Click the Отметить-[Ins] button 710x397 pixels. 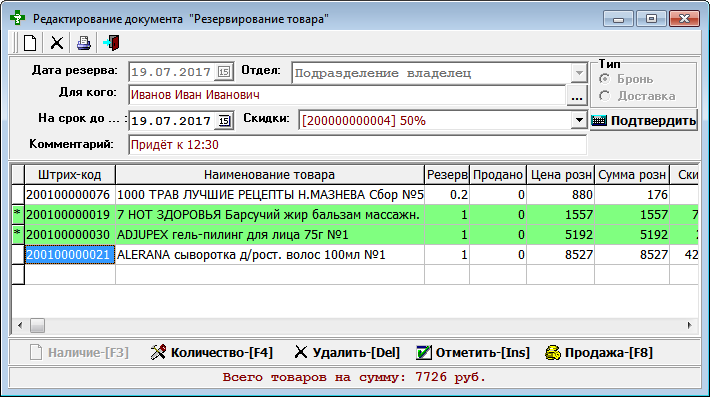[473, 353]
